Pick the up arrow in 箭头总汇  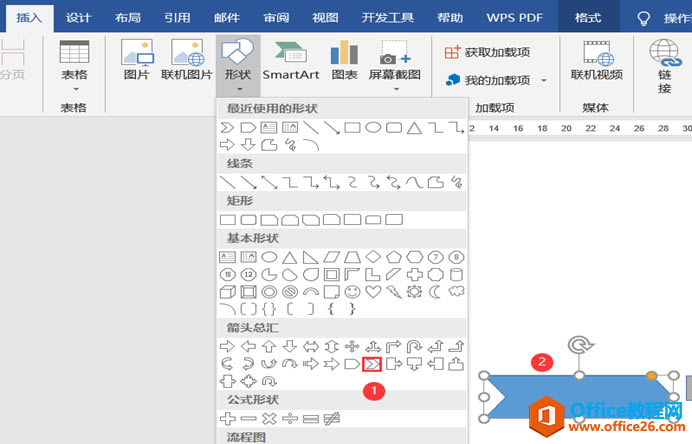[269, 346]
